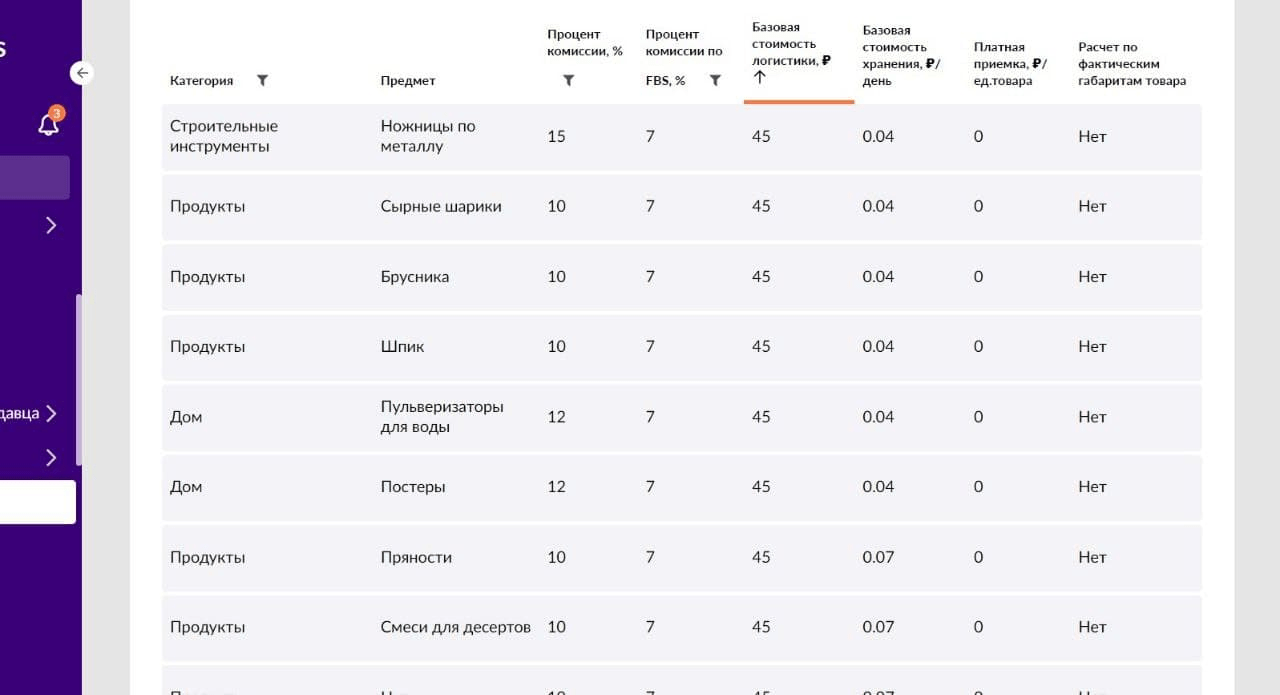Open filter icon for Процент комиссии по FBS

tap(715, 80)
